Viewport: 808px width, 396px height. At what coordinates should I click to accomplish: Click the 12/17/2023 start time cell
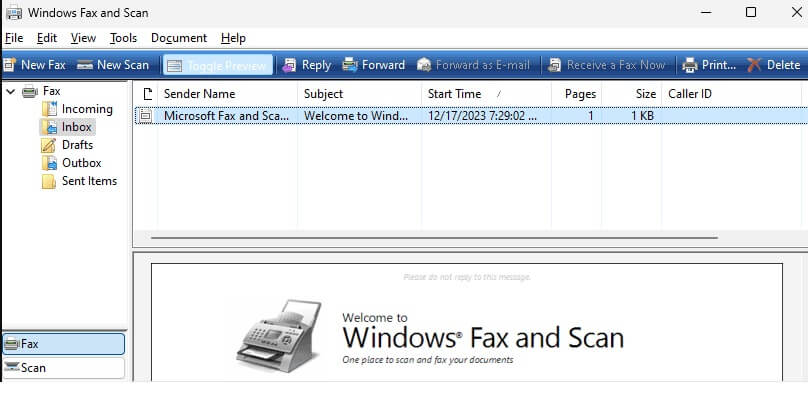(x=482, y=116)
